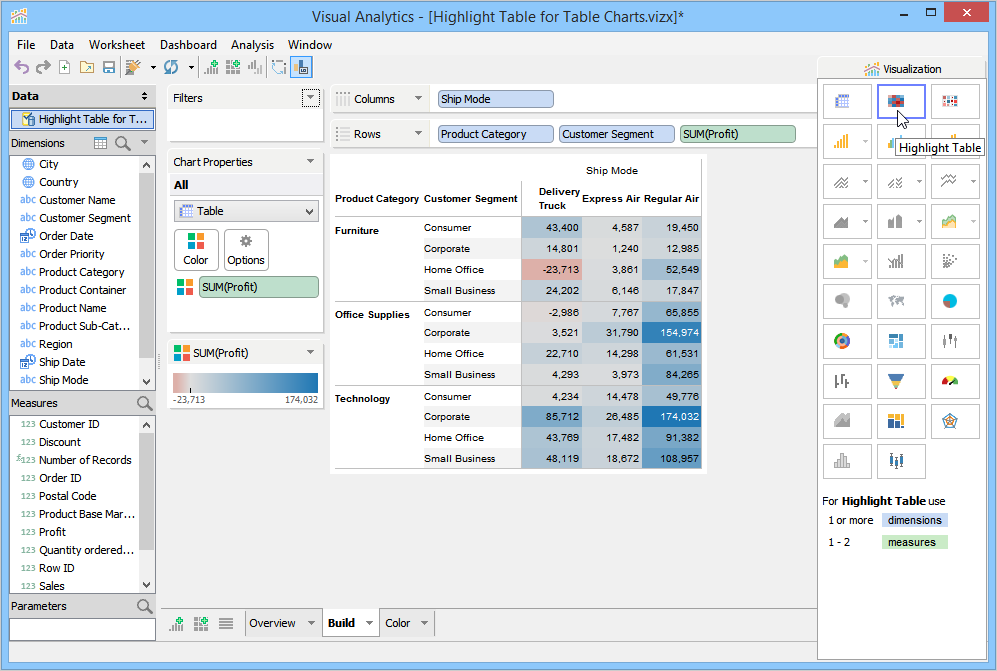Switch to the Overview sheet tab
The height and width of the screenshot is (671, 997).
click(x=272, y=623)
